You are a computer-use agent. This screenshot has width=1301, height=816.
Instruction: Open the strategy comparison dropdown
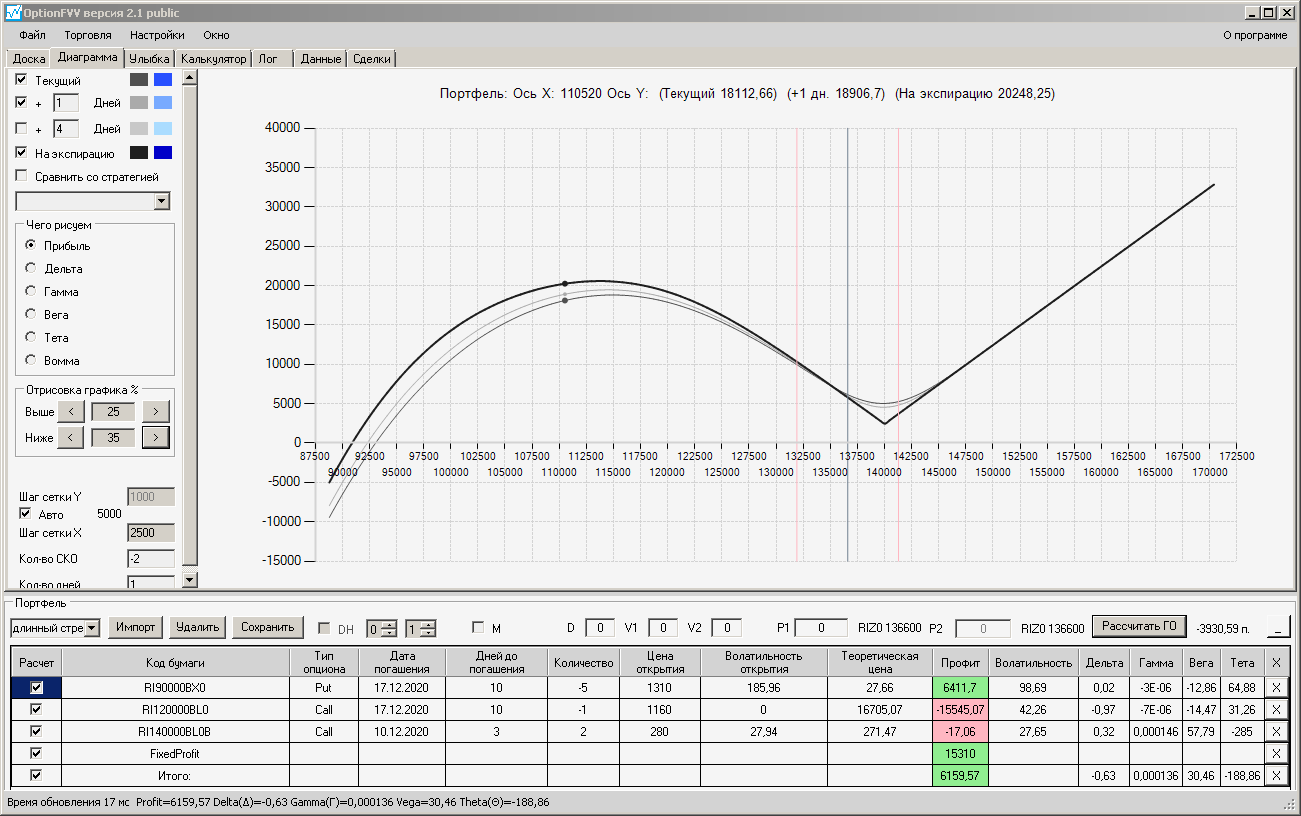coord(163,202)
